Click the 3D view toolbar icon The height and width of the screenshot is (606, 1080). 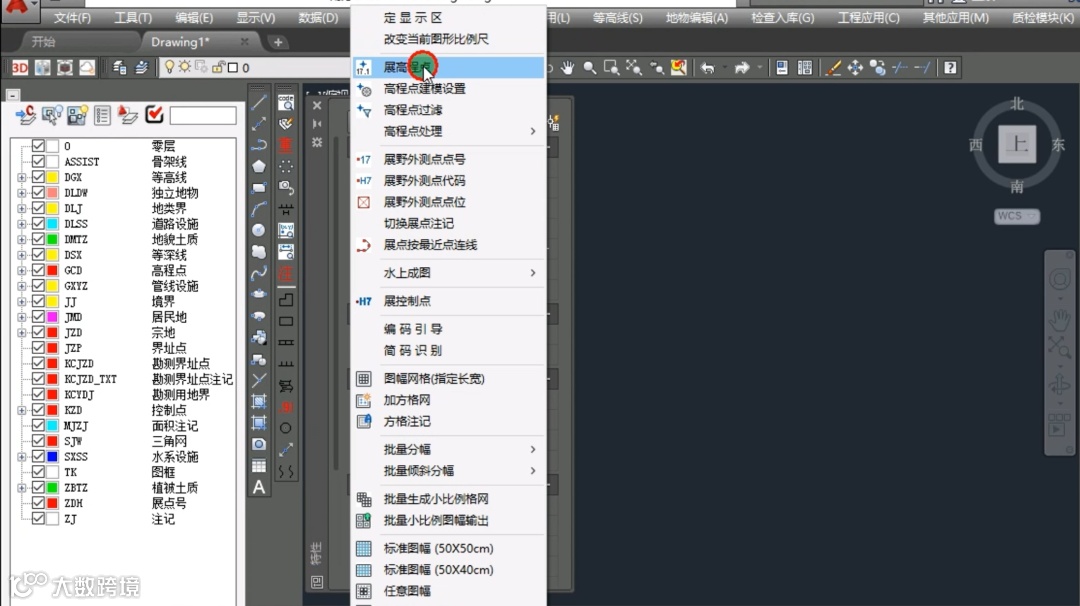20,67
